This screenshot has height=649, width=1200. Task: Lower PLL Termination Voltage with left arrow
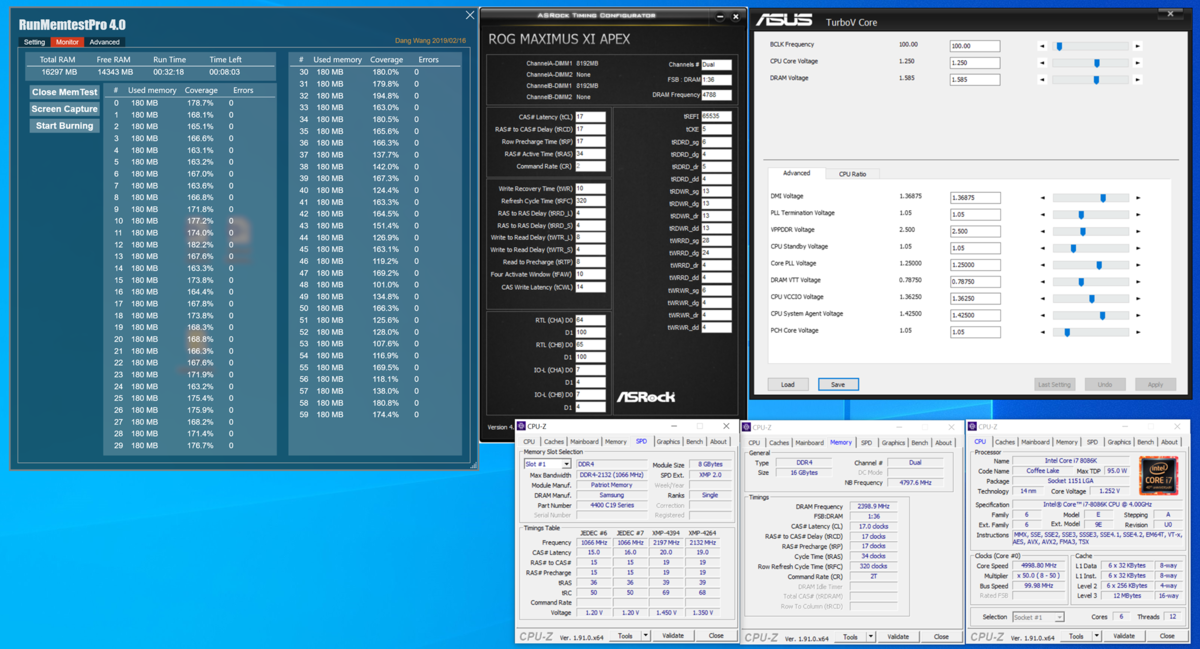tap(1043, 215)
